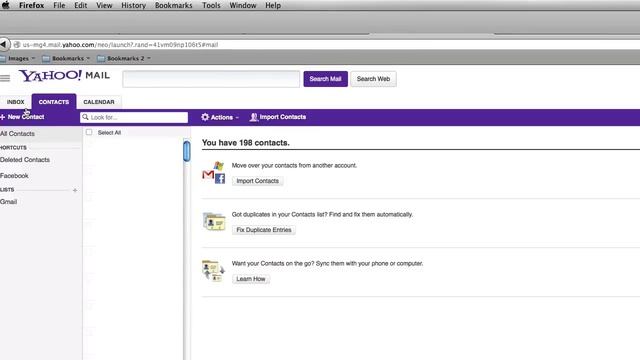This screenshot has height=360, width=640.
Task: Focus the Look for contacts field
Action: tap(134, 117)
